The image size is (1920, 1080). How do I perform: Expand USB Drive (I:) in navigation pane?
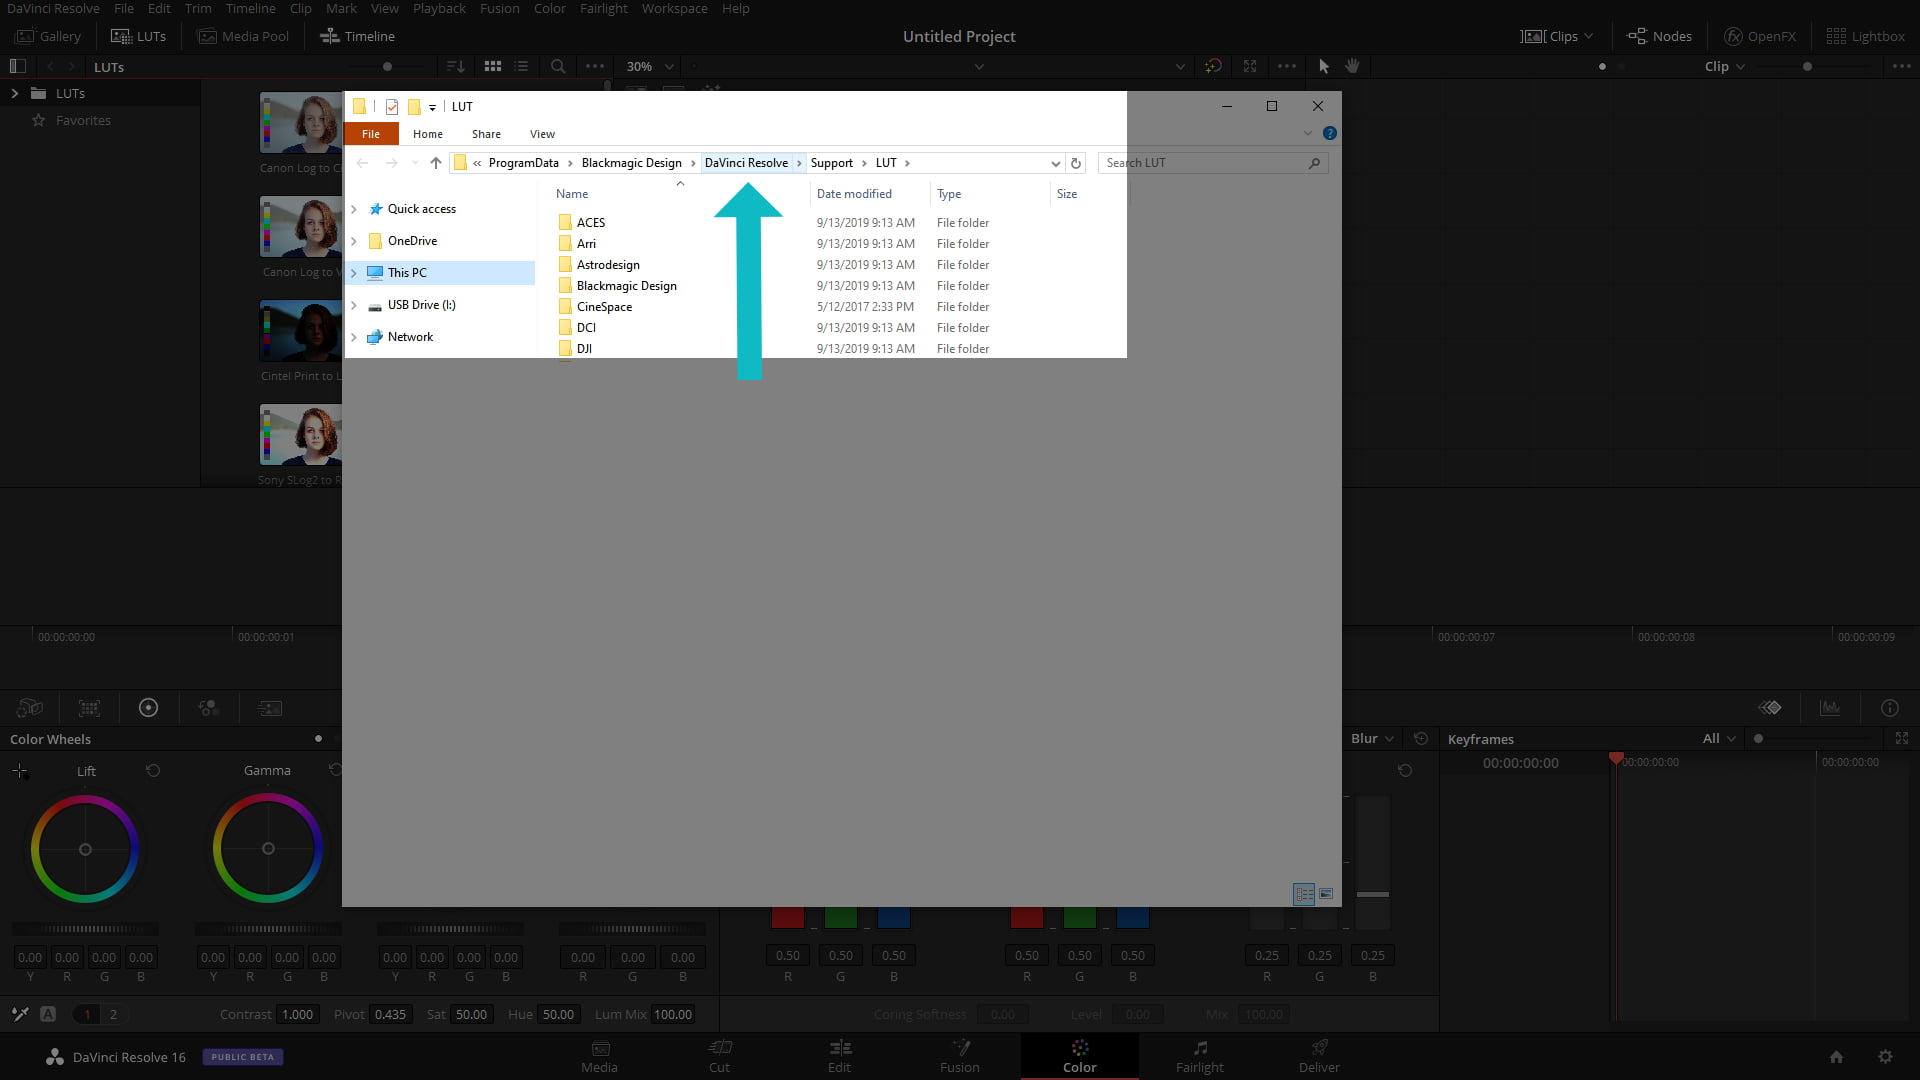point(354,305)
